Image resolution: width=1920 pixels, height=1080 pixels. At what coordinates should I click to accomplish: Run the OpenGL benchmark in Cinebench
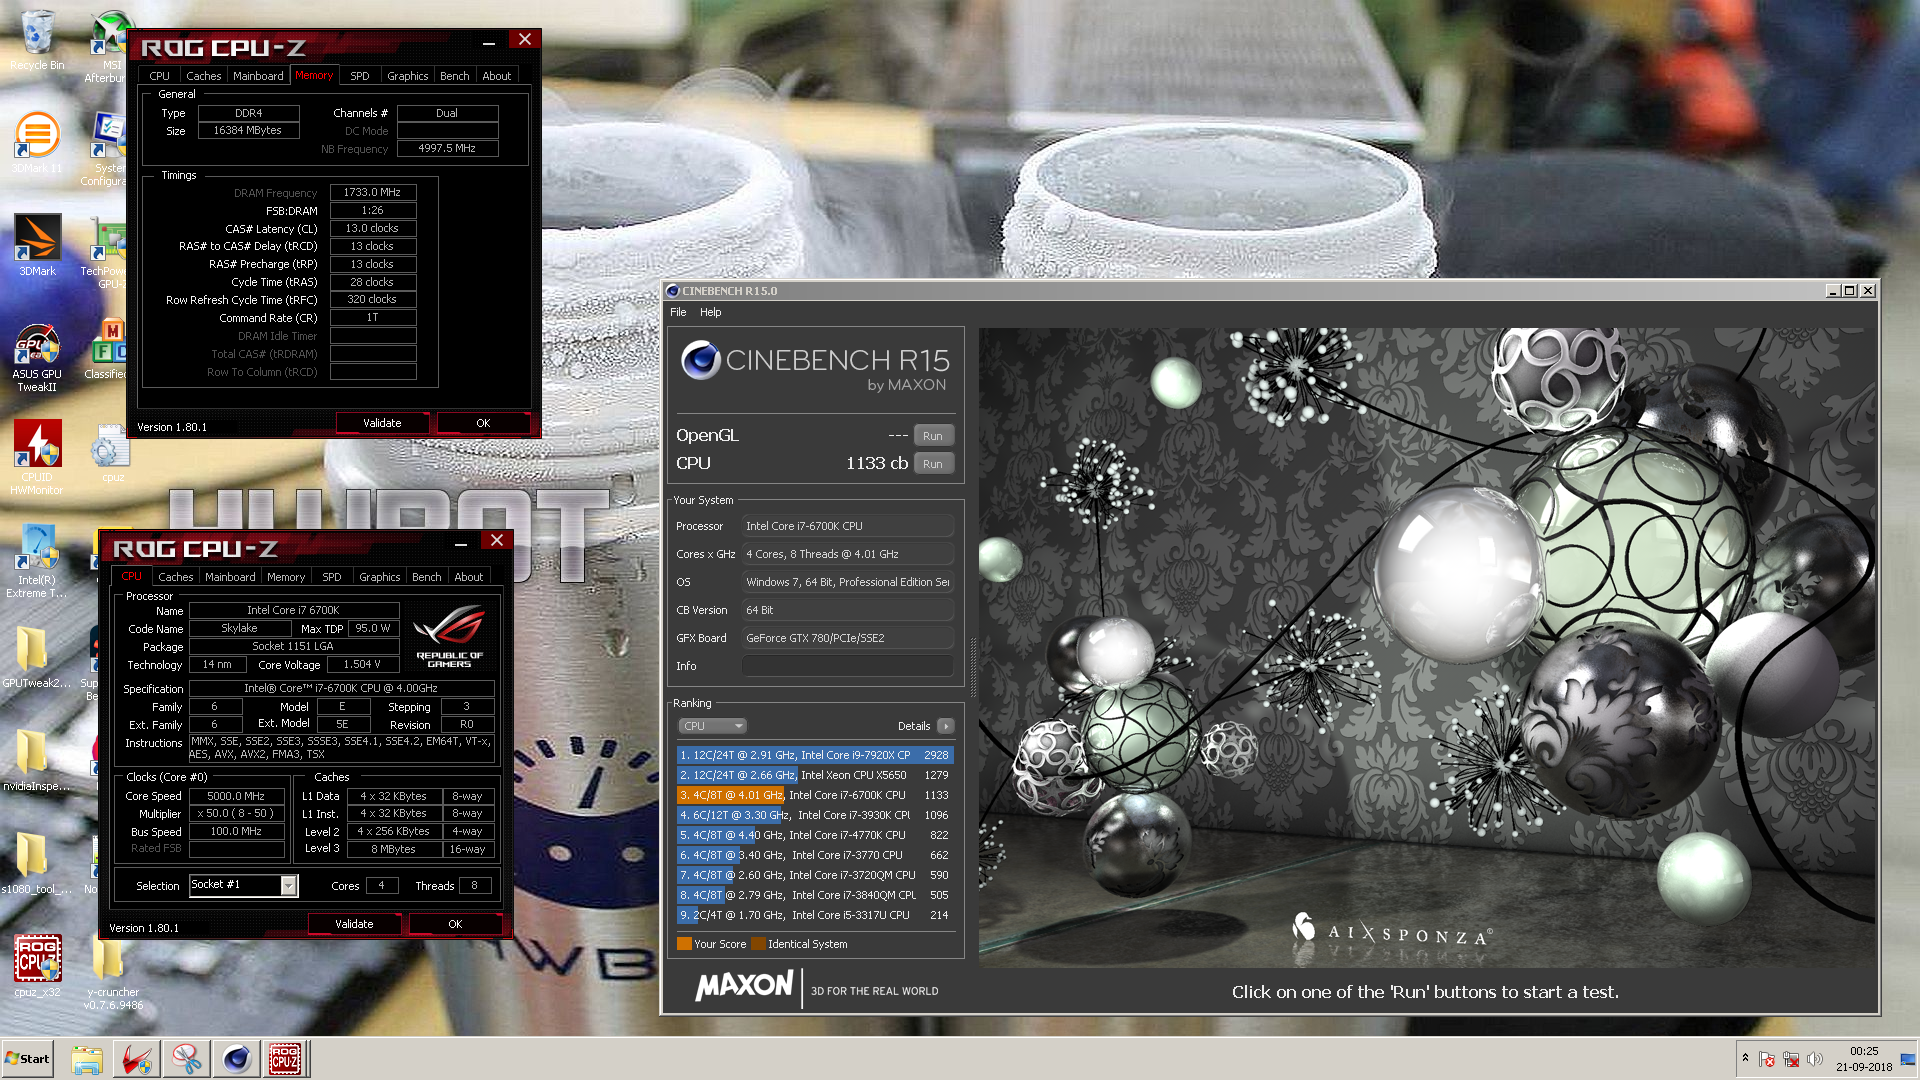pos(933,436)
